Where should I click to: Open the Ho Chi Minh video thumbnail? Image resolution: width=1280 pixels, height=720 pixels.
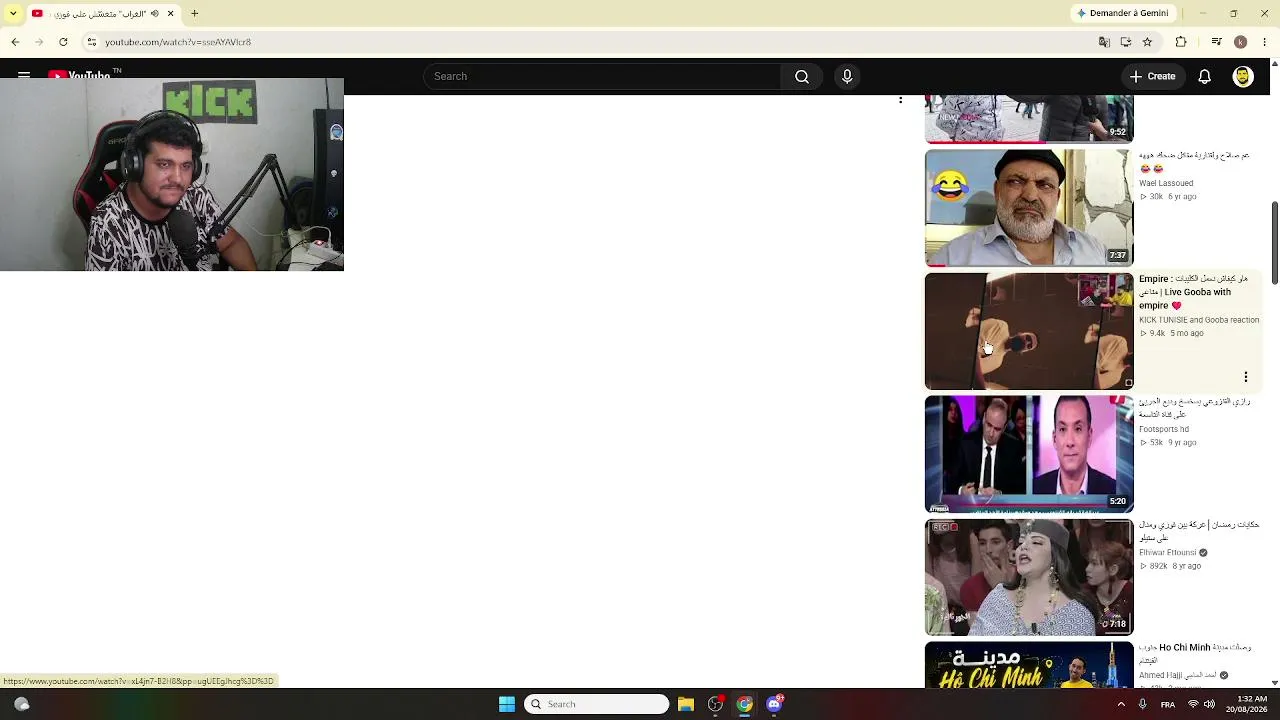coord(1029,665)
